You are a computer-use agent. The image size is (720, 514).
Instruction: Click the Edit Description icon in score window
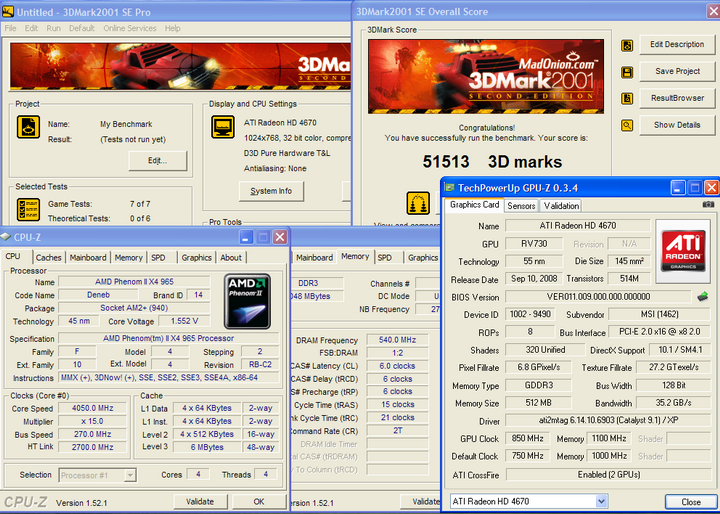click(x=627, y=45)
